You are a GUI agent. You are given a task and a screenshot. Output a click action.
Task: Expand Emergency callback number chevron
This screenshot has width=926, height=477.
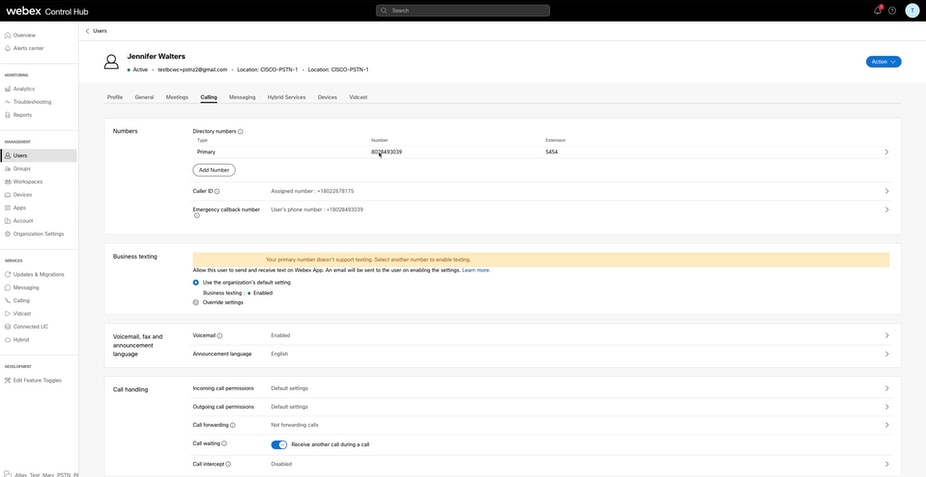886,210
